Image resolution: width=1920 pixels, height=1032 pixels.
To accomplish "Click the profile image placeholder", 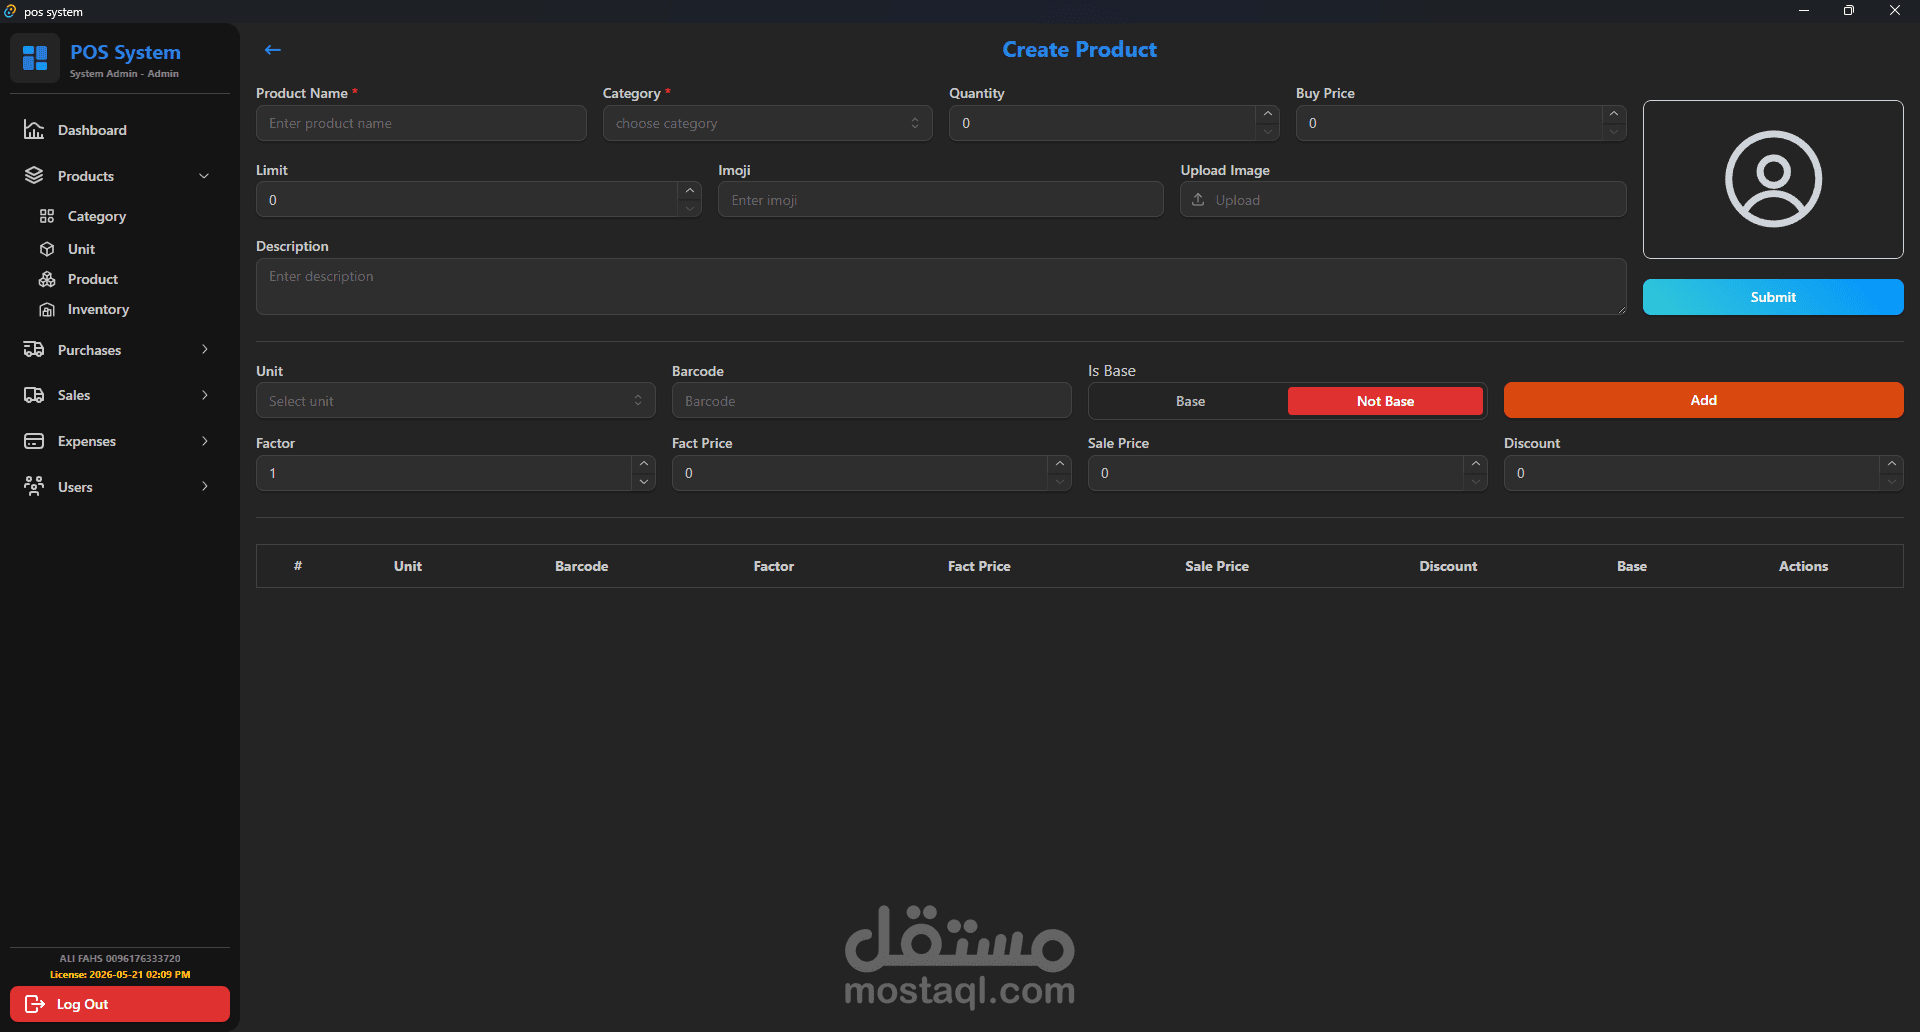I will 1773,179.
